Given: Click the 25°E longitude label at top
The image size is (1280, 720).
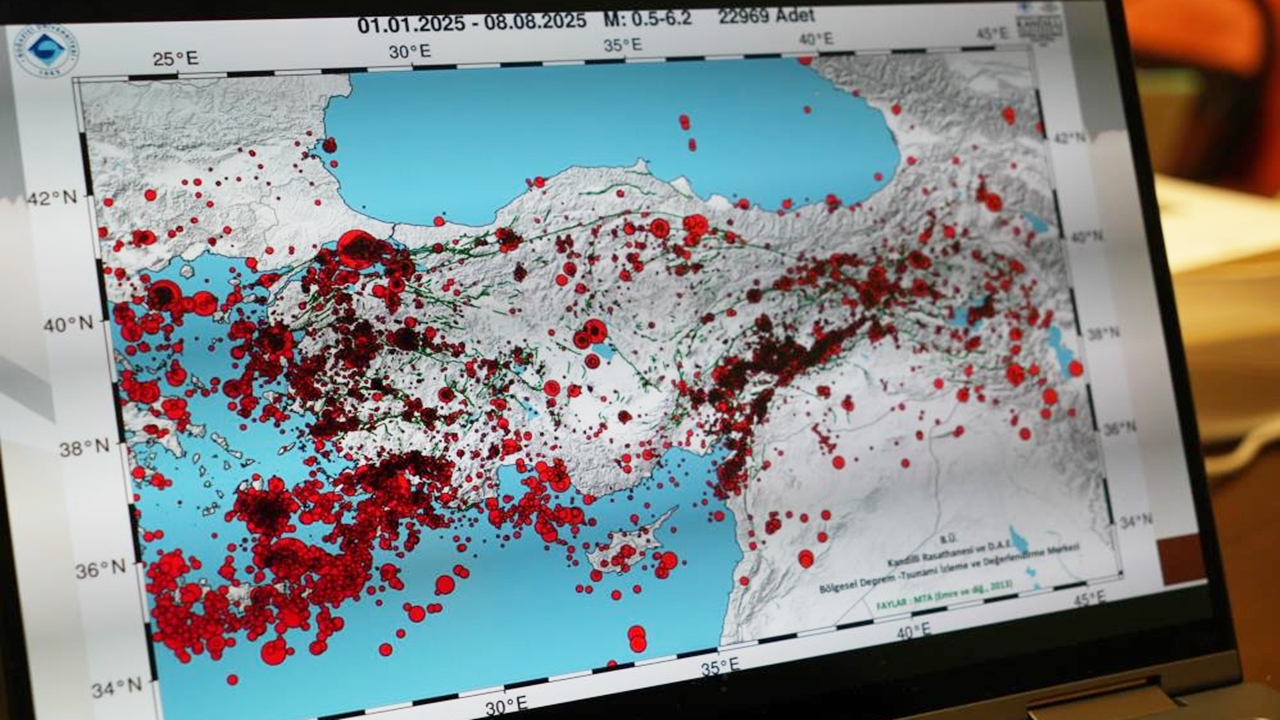Looking at the screenshot, I should point(174,59).
